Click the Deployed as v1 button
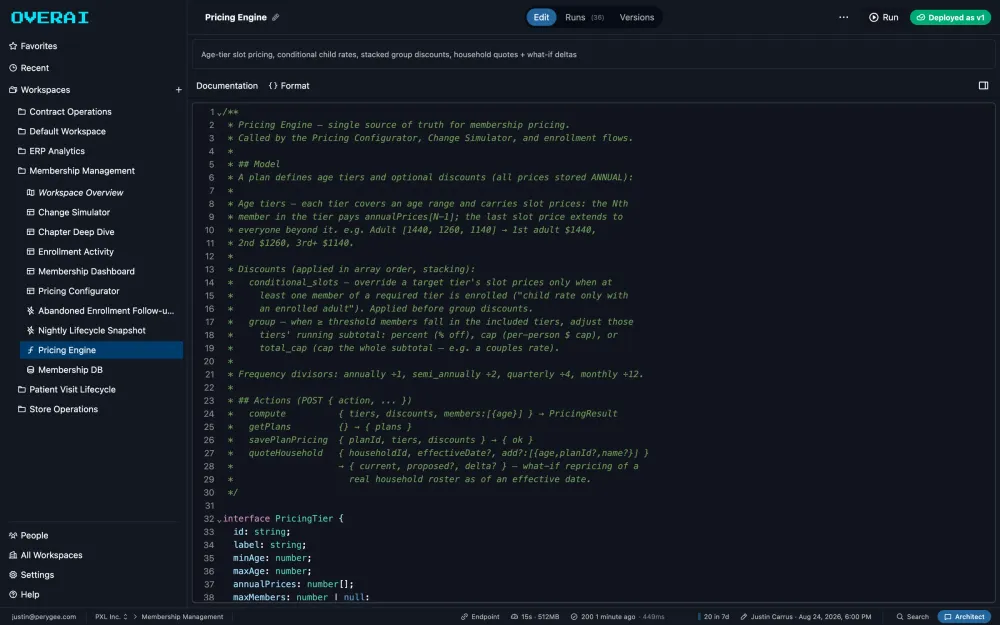 click(x=950, y=17)
